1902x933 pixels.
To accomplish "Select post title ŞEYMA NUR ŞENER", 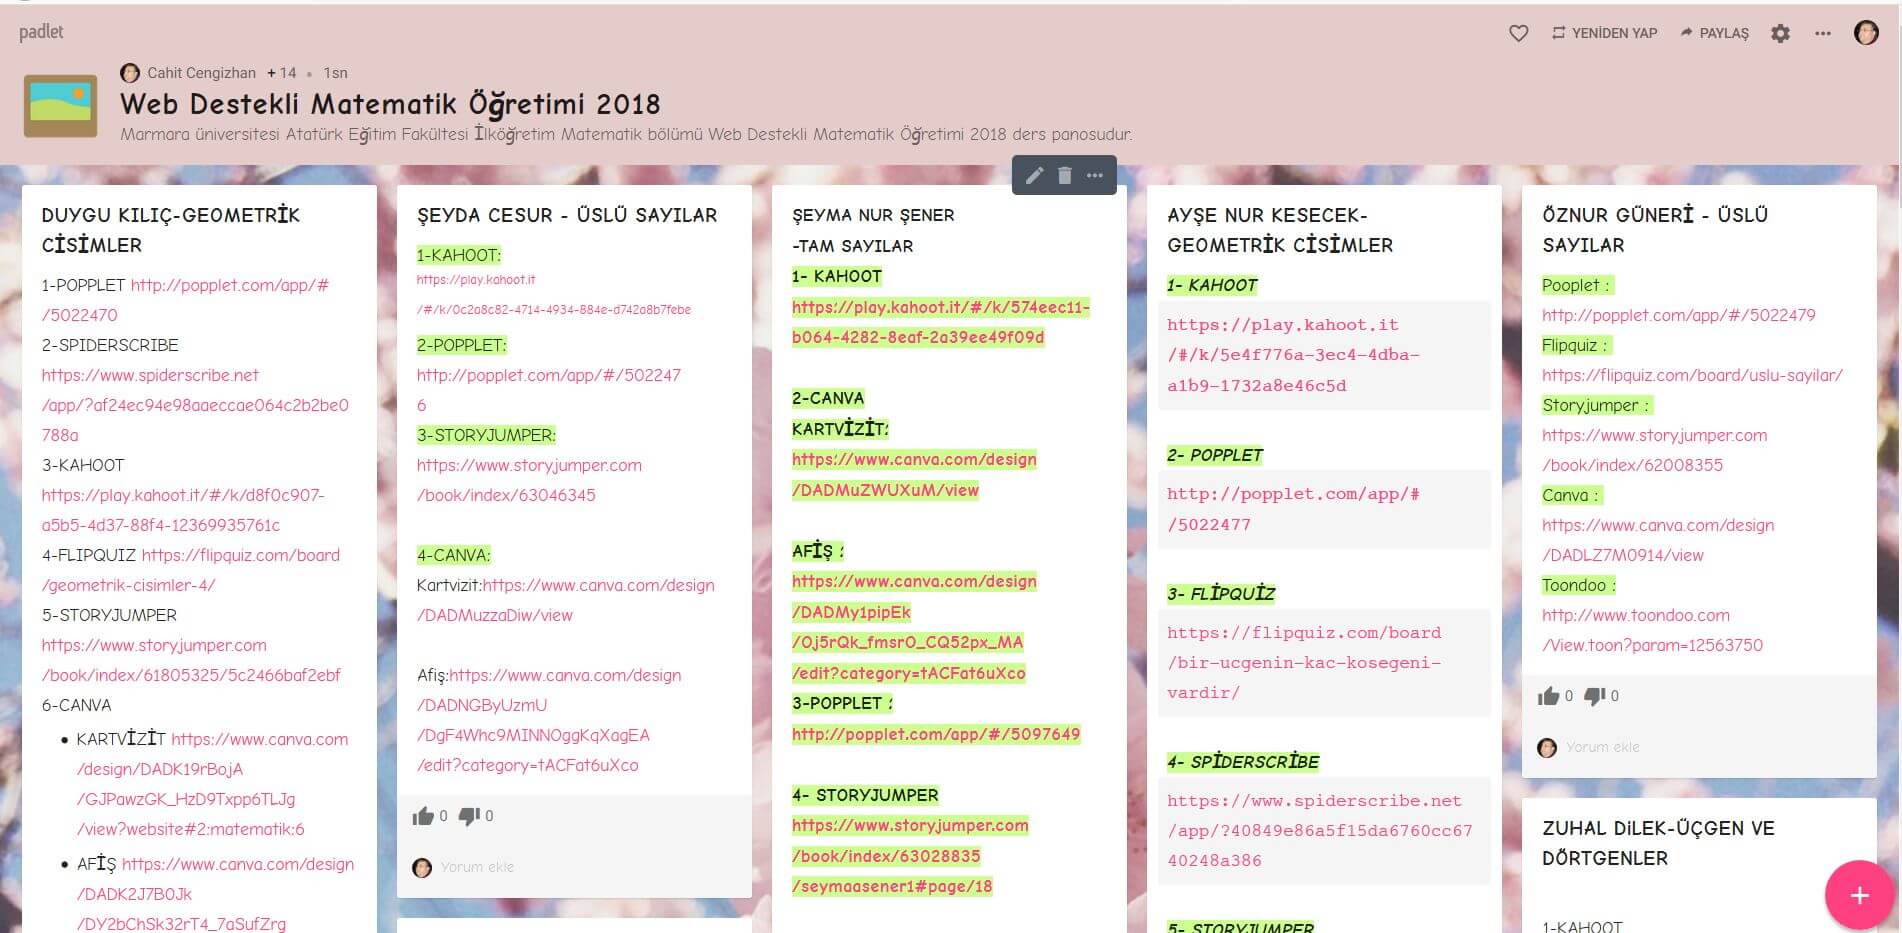I will [x=873, y=215].
